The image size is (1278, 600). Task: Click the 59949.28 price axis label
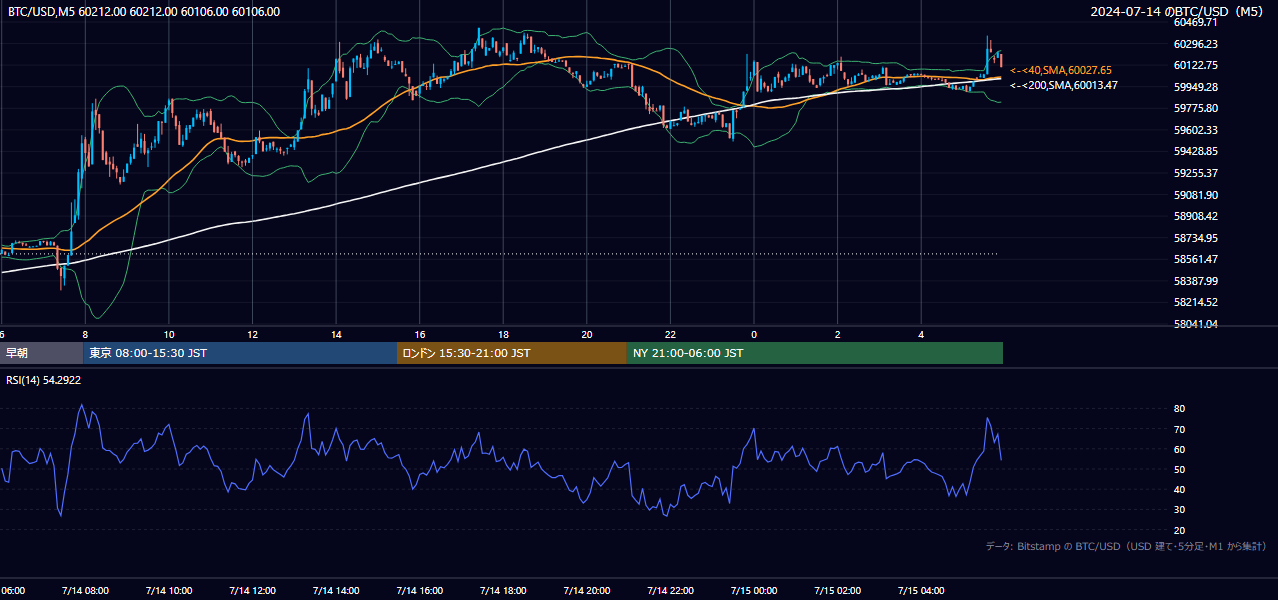[1195, 87]
